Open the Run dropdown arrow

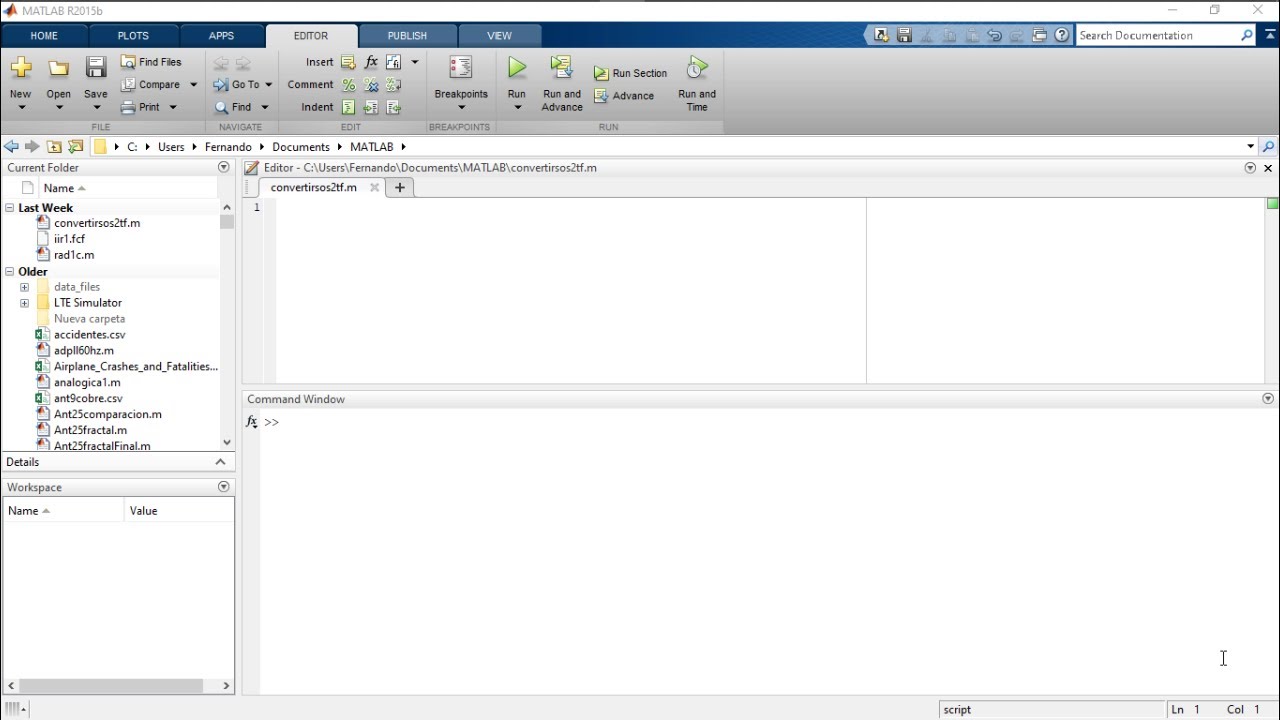pyautogui.click(x=516, y=108)
